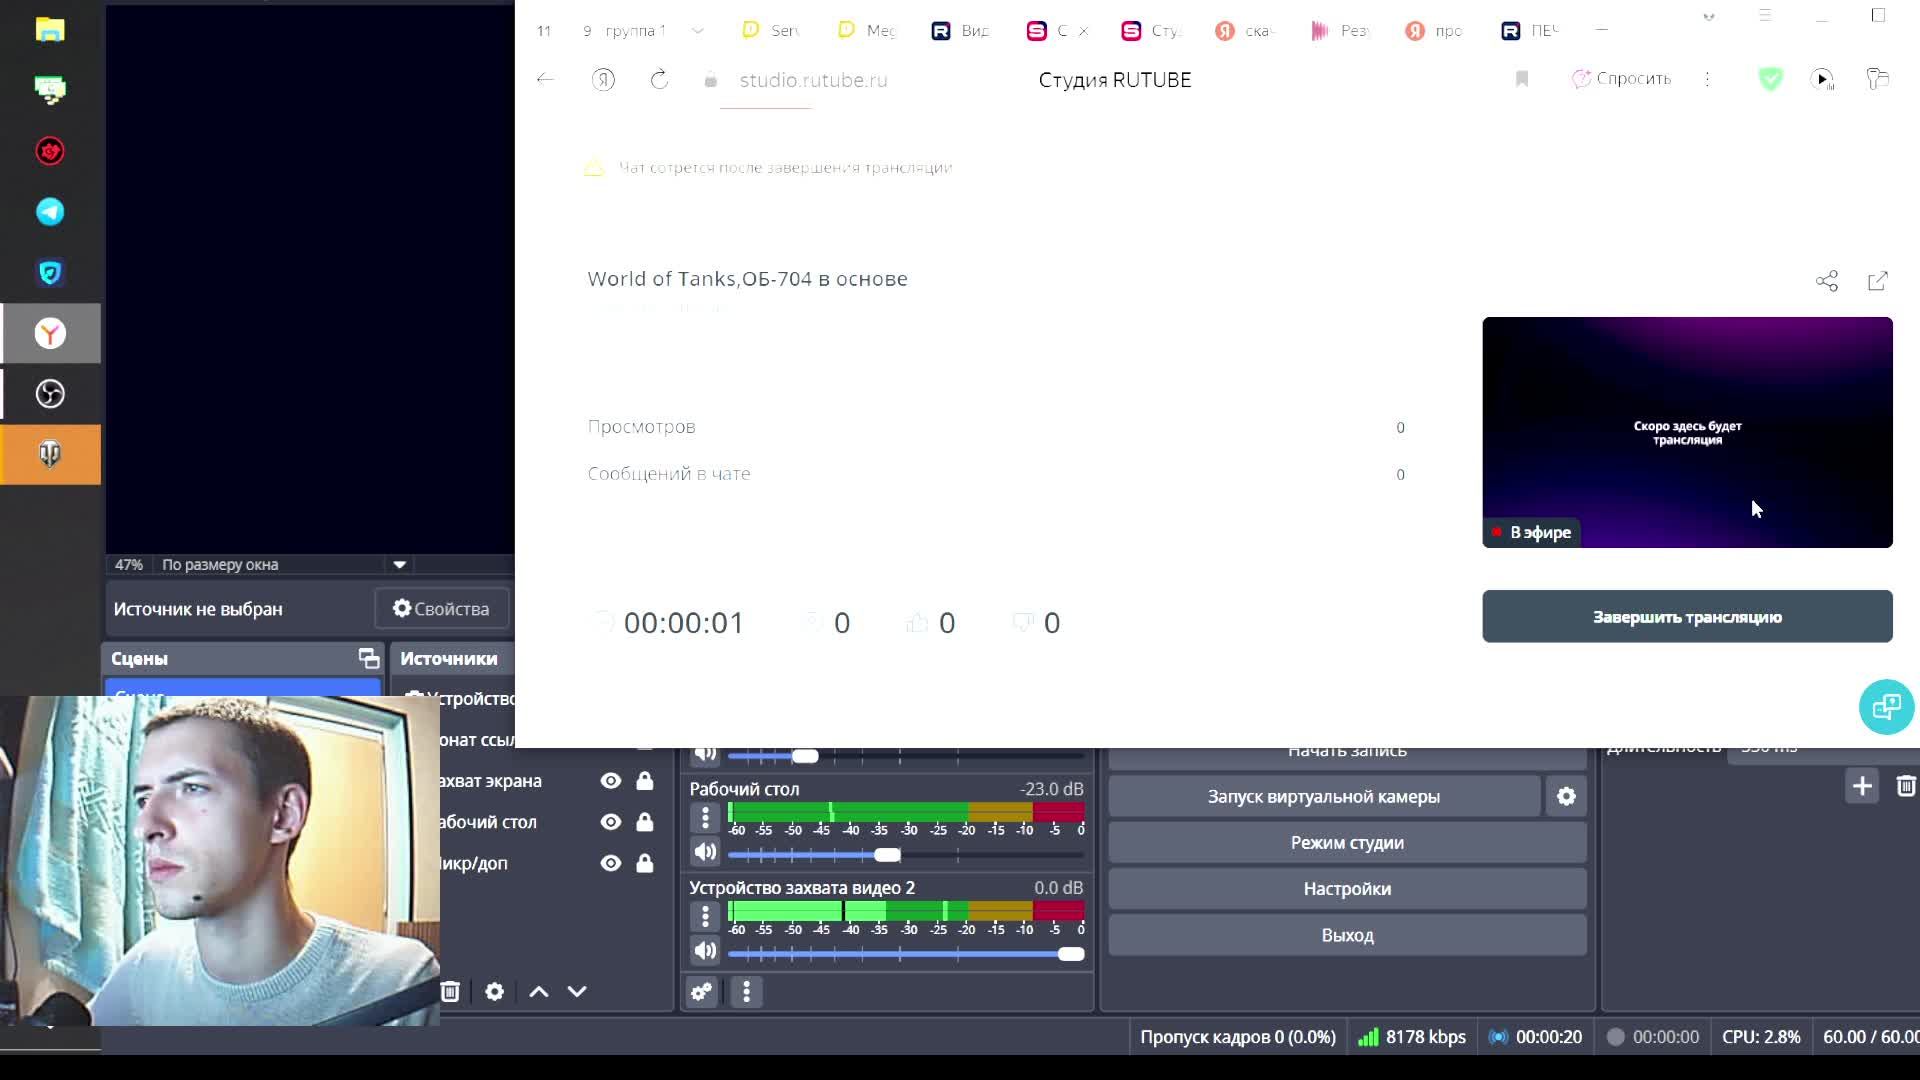
Task: Click the broadcast preview thumbnail
Action: [1687, 432]
